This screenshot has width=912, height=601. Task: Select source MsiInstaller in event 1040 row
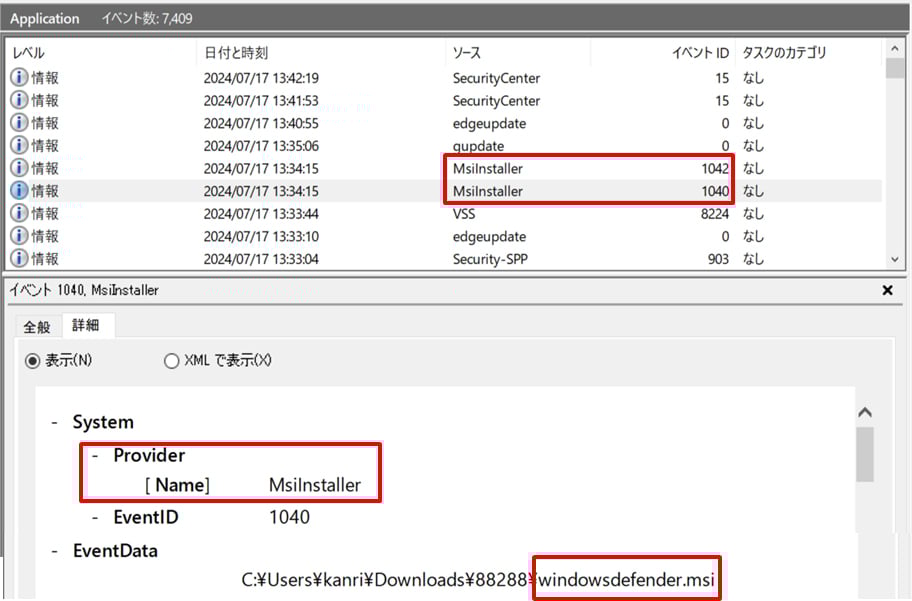(x=487, y=191)
